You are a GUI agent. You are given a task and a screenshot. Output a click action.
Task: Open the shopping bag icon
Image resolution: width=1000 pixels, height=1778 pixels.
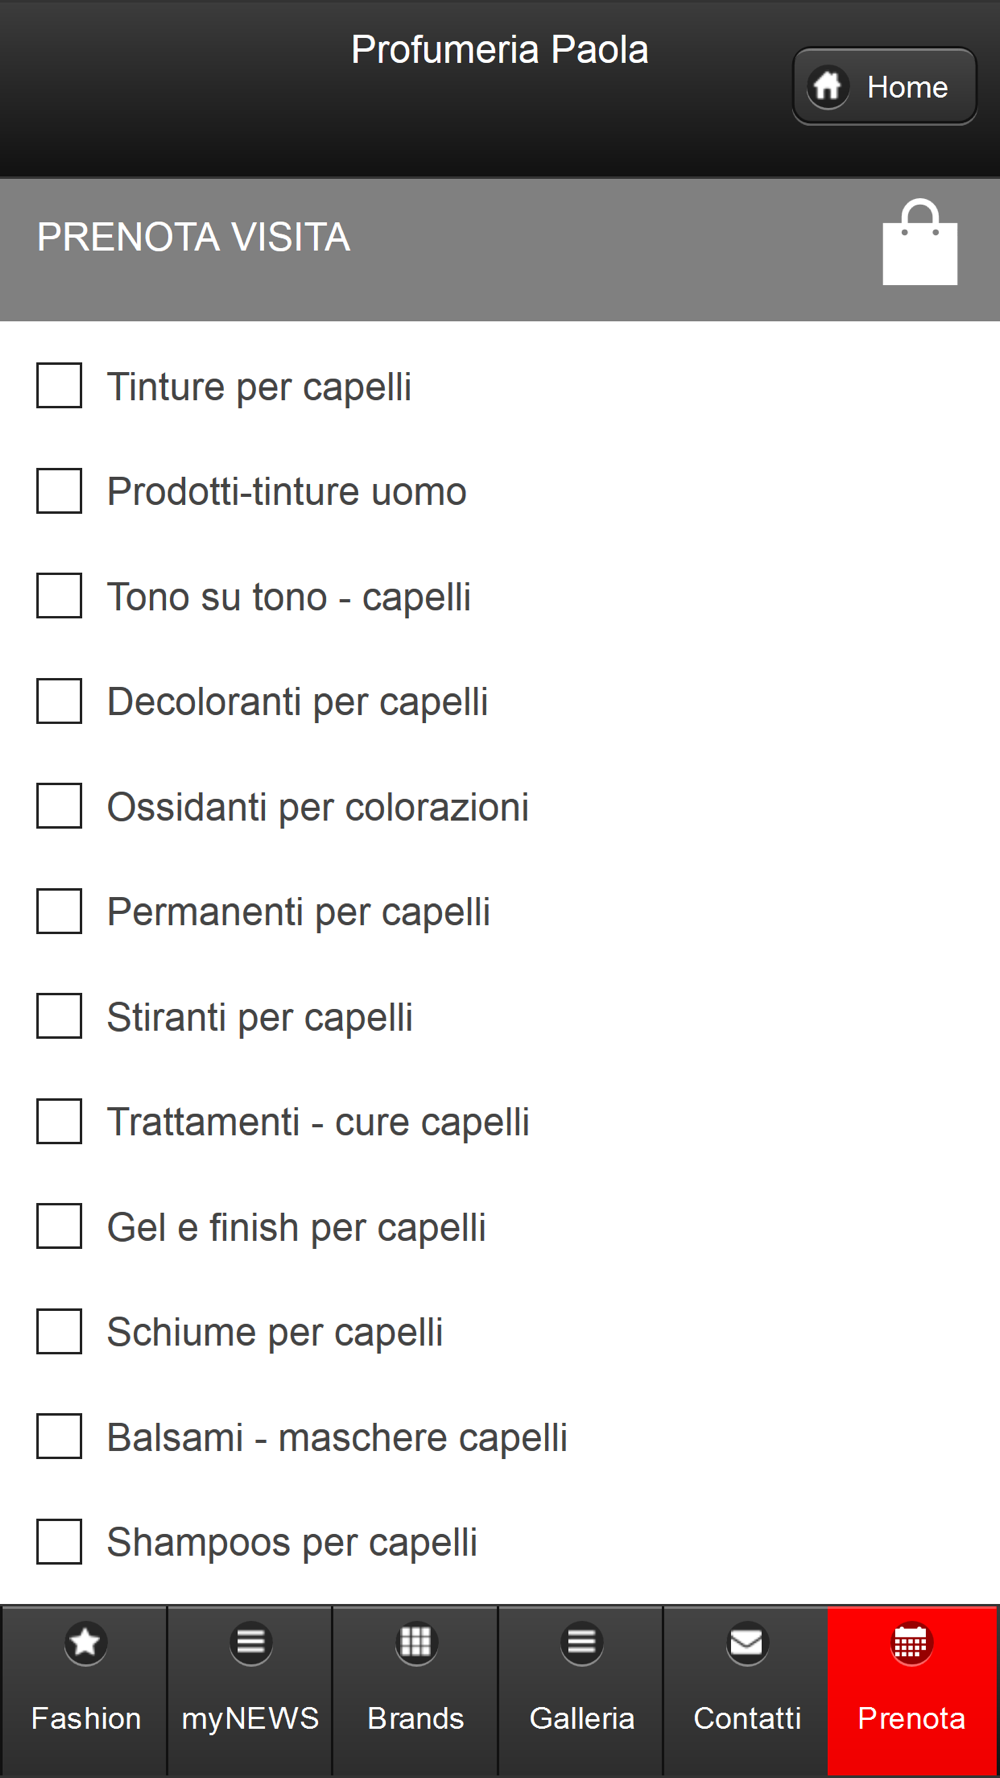pyautogui.click(x=920, y=243)
